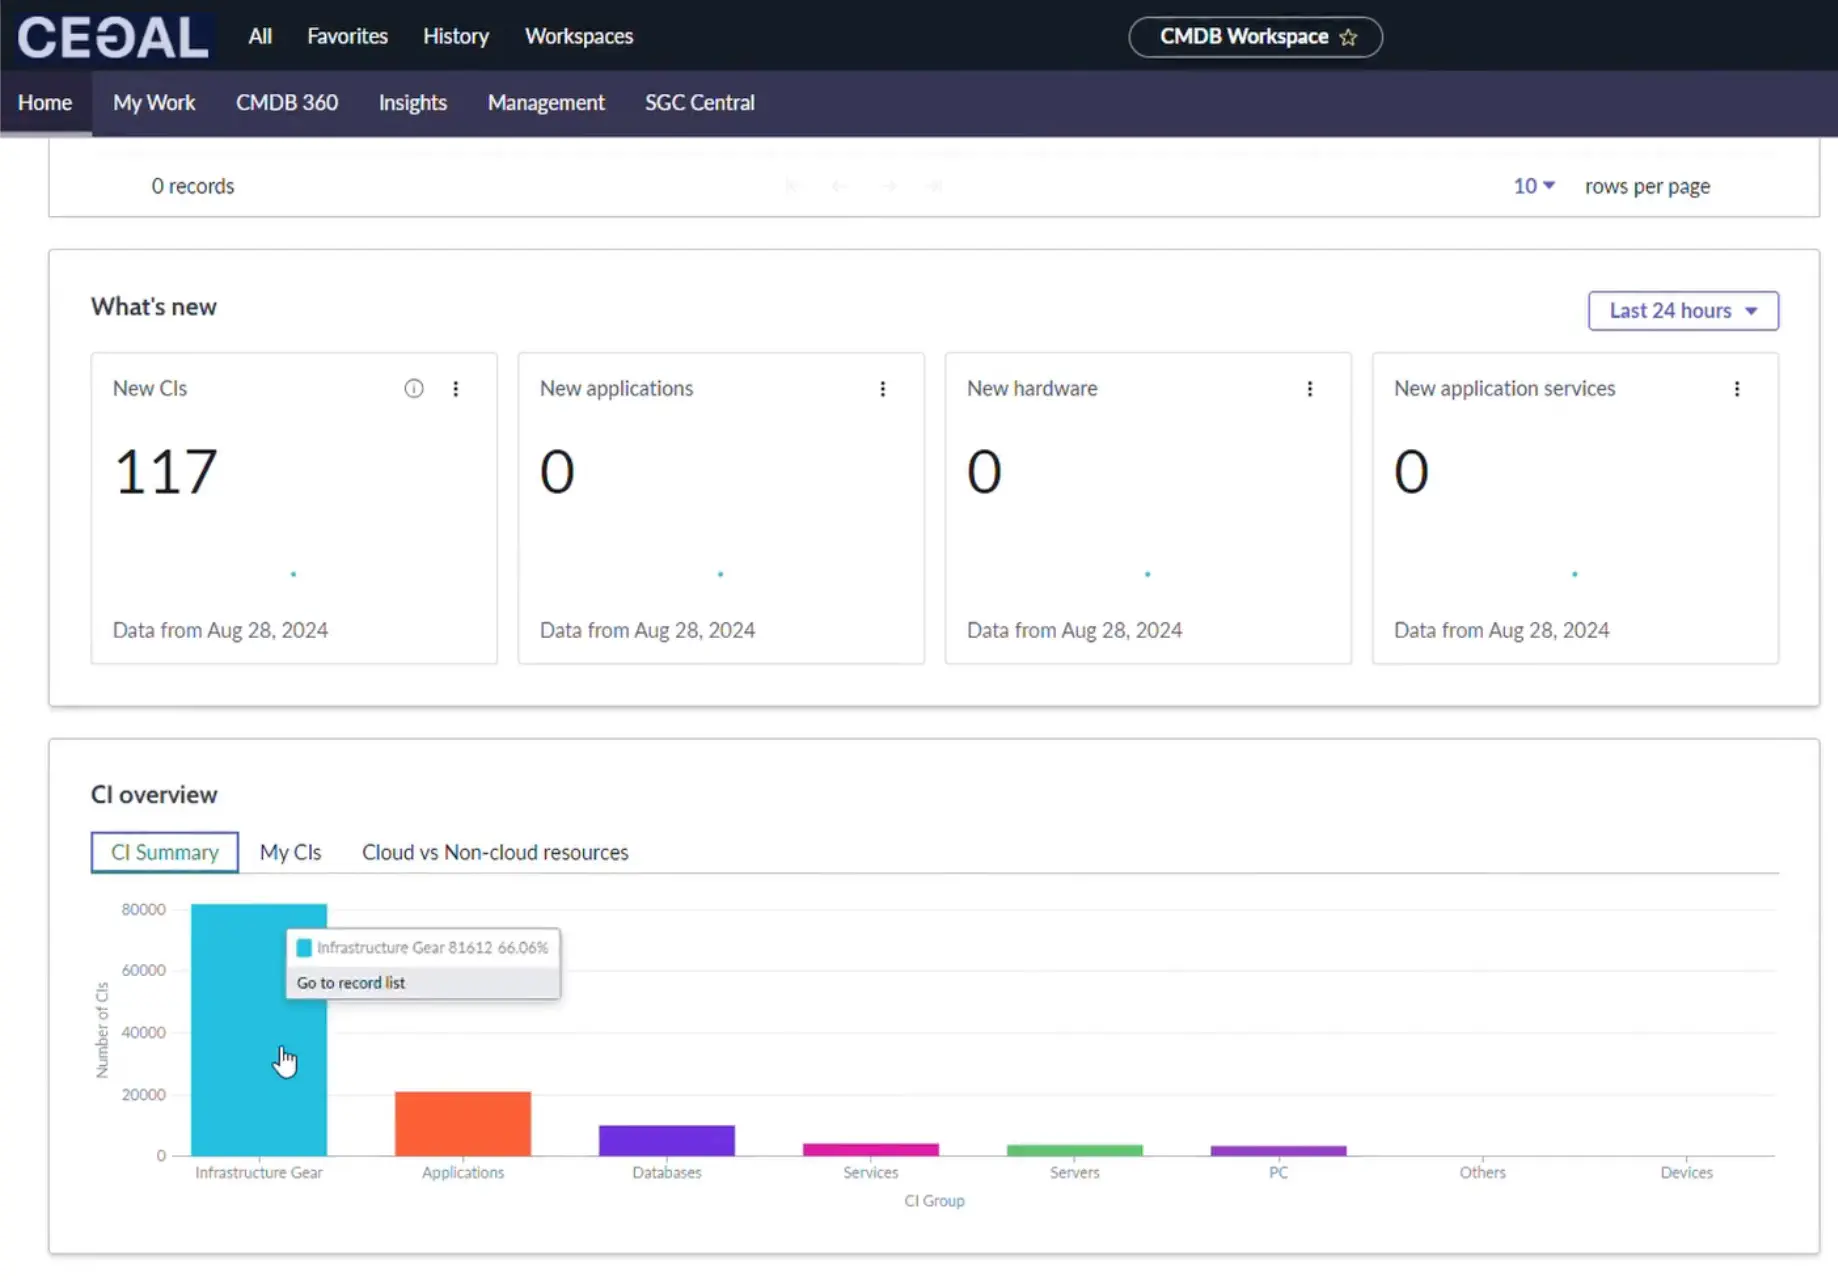Click the info icon on New CIs card
This screenshot has height=1282, width=1838.
coord(413,389)
